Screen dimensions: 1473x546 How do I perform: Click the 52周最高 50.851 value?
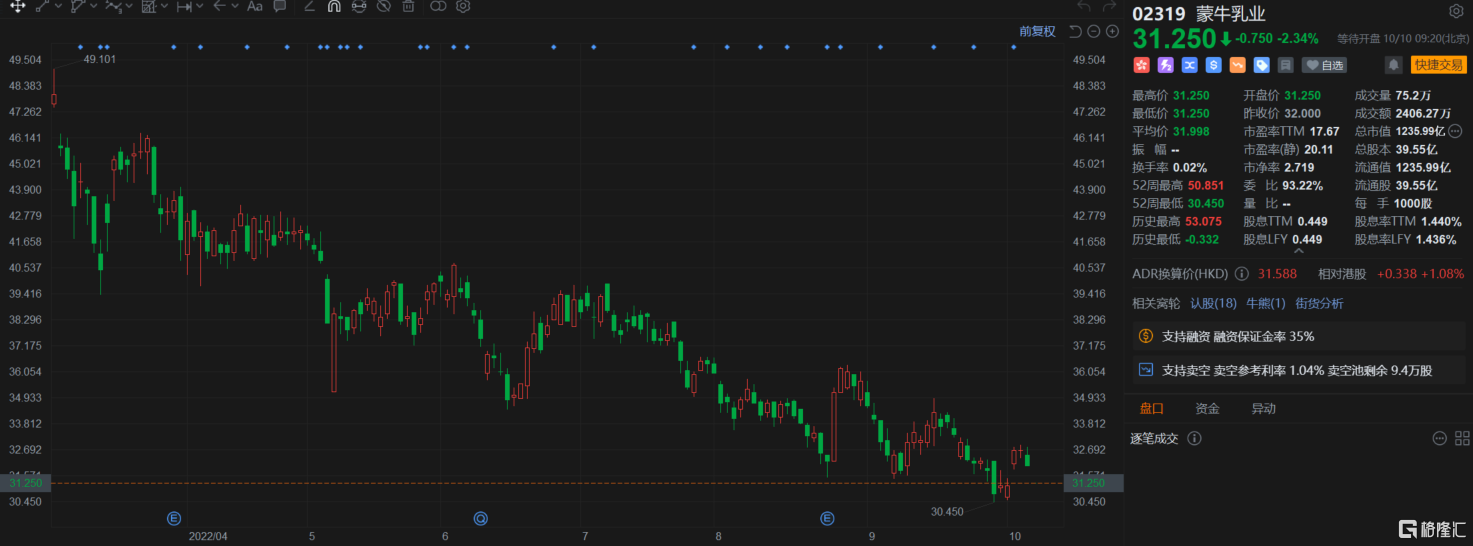(1206, 185)
